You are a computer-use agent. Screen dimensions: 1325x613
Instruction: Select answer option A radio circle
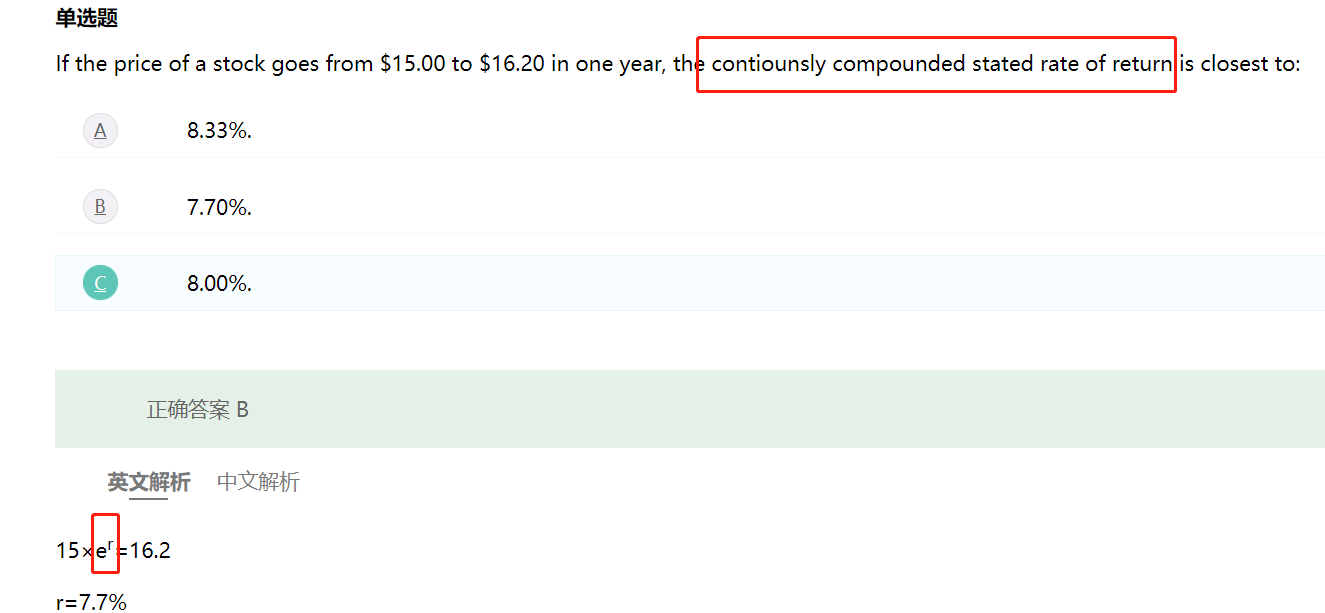[x=100, y=131]
